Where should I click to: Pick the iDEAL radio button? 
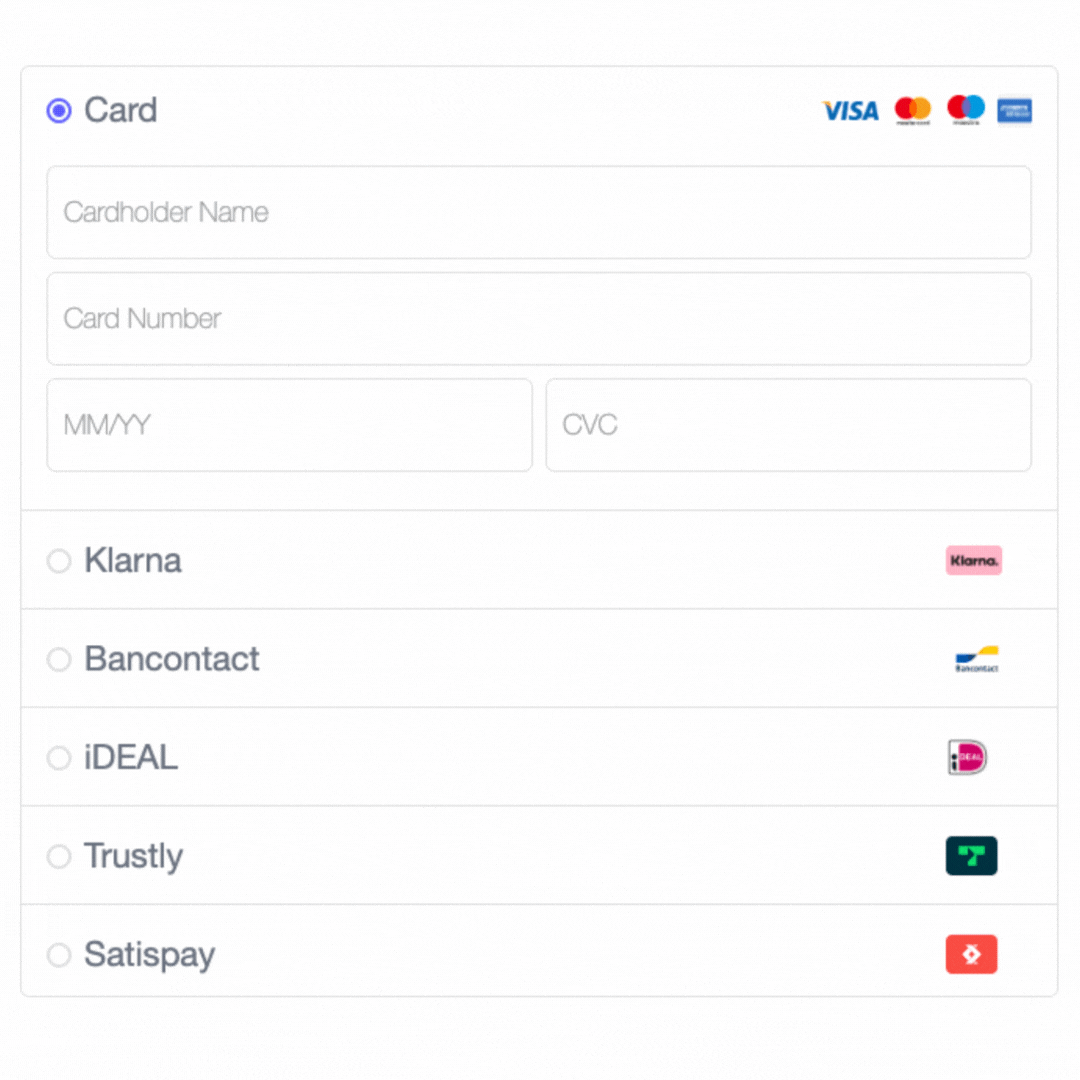coord(59,757)
